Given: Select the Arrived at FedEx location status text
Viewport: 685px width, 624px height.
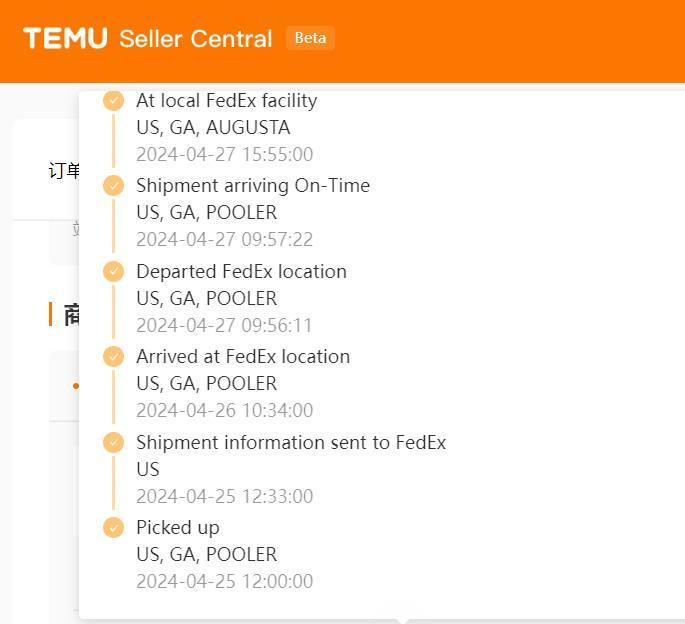Looking at the screenshot, I should pyautogui.click(x=243, y=357).
